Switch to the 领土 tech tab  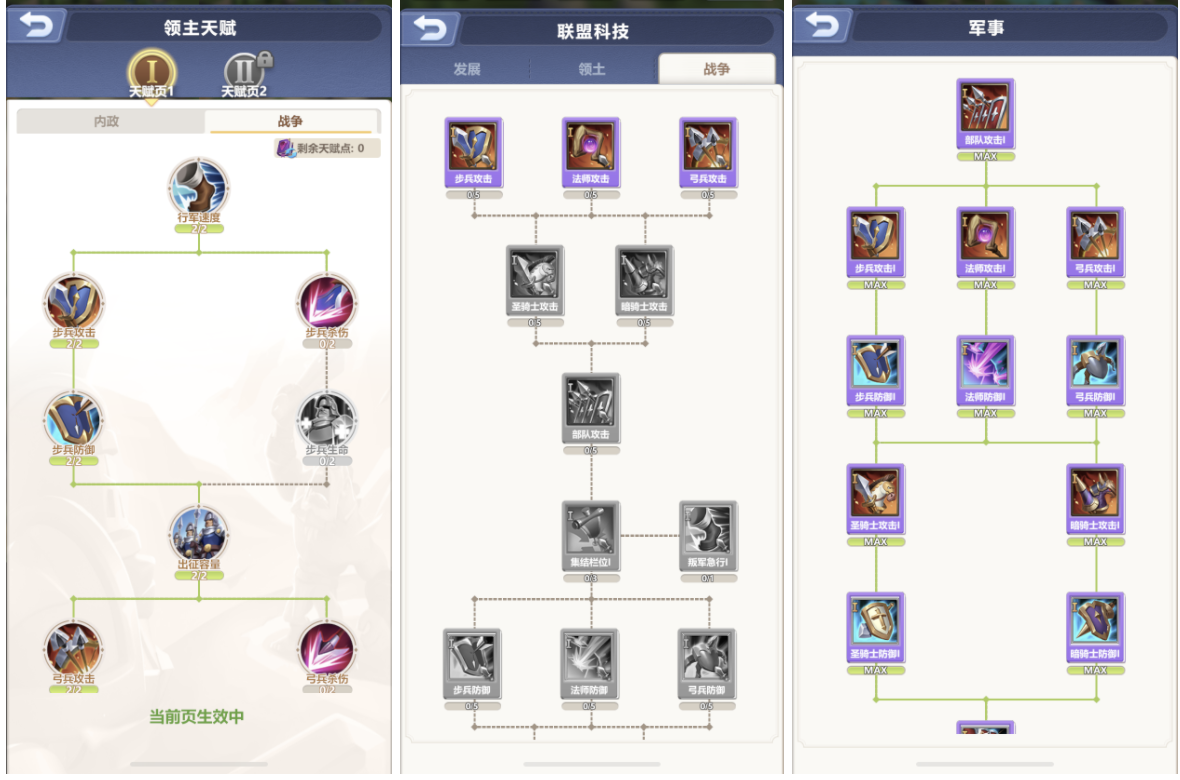click(x=592, y=69)
